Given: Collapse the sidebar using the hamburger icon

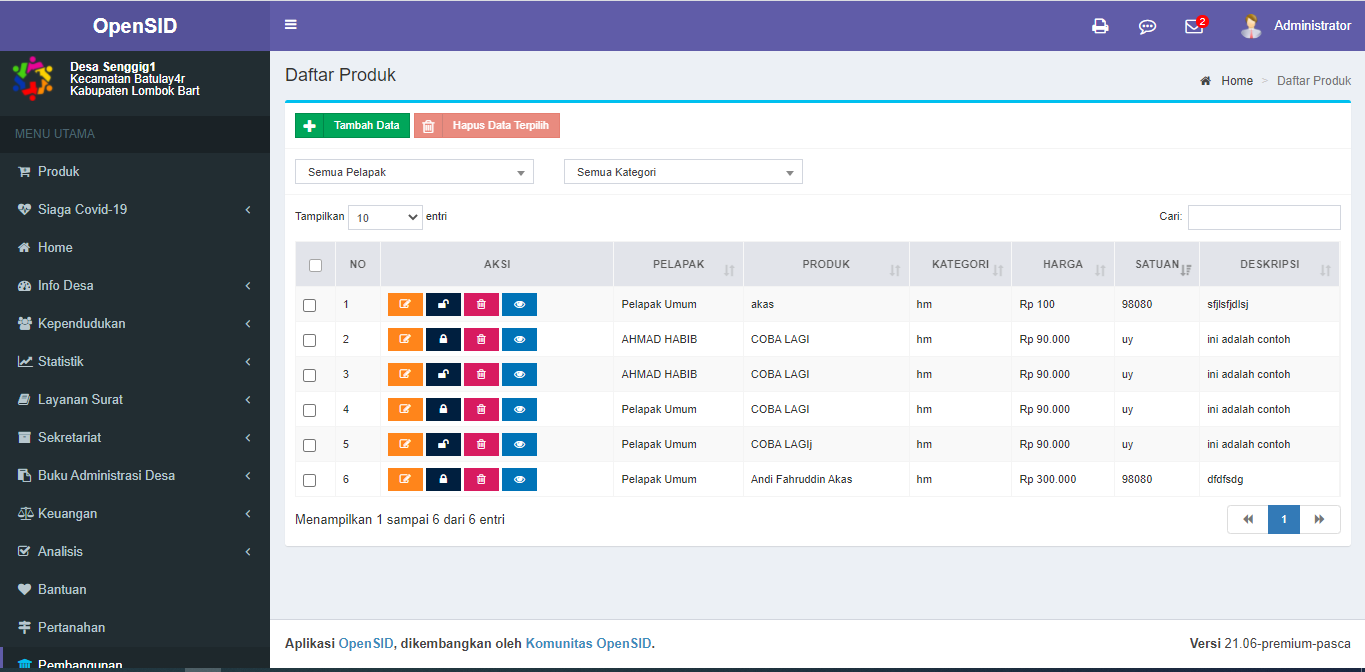Looking at the screenshot, I should [290, 24].
